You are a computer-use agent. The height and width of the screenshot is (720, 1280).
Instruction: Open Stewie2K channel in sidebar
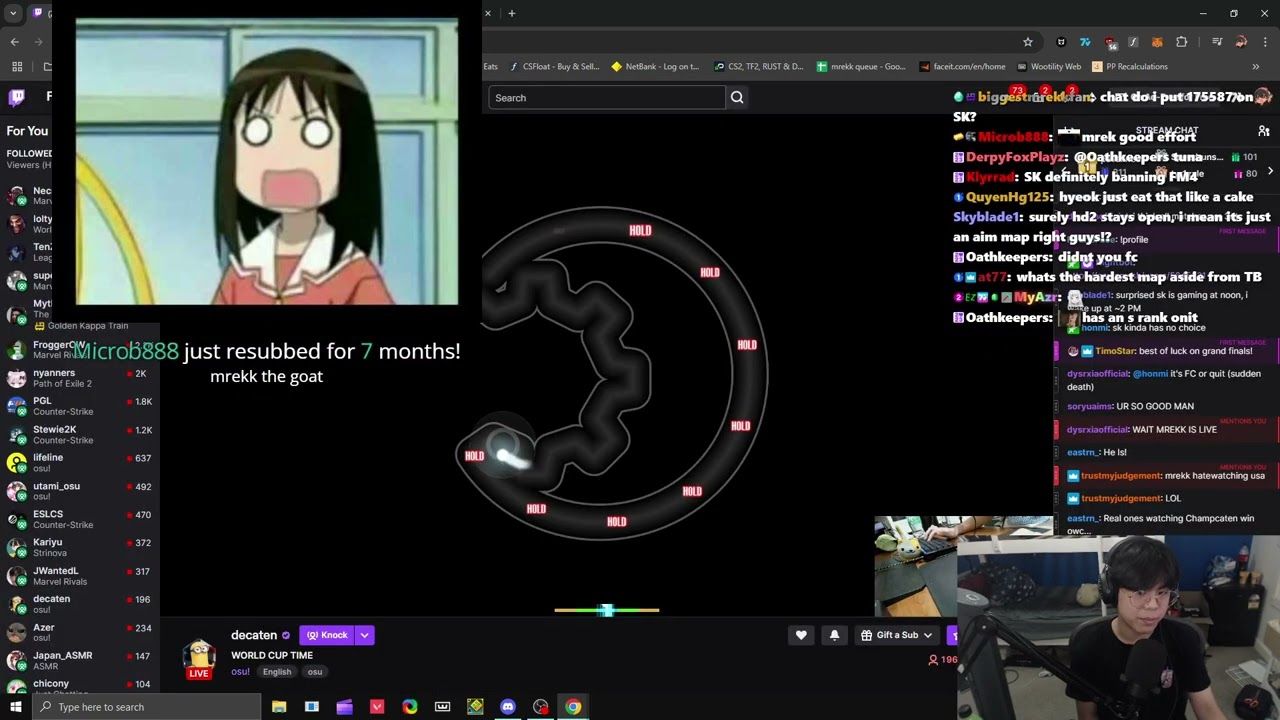click(x=80, y=435)
